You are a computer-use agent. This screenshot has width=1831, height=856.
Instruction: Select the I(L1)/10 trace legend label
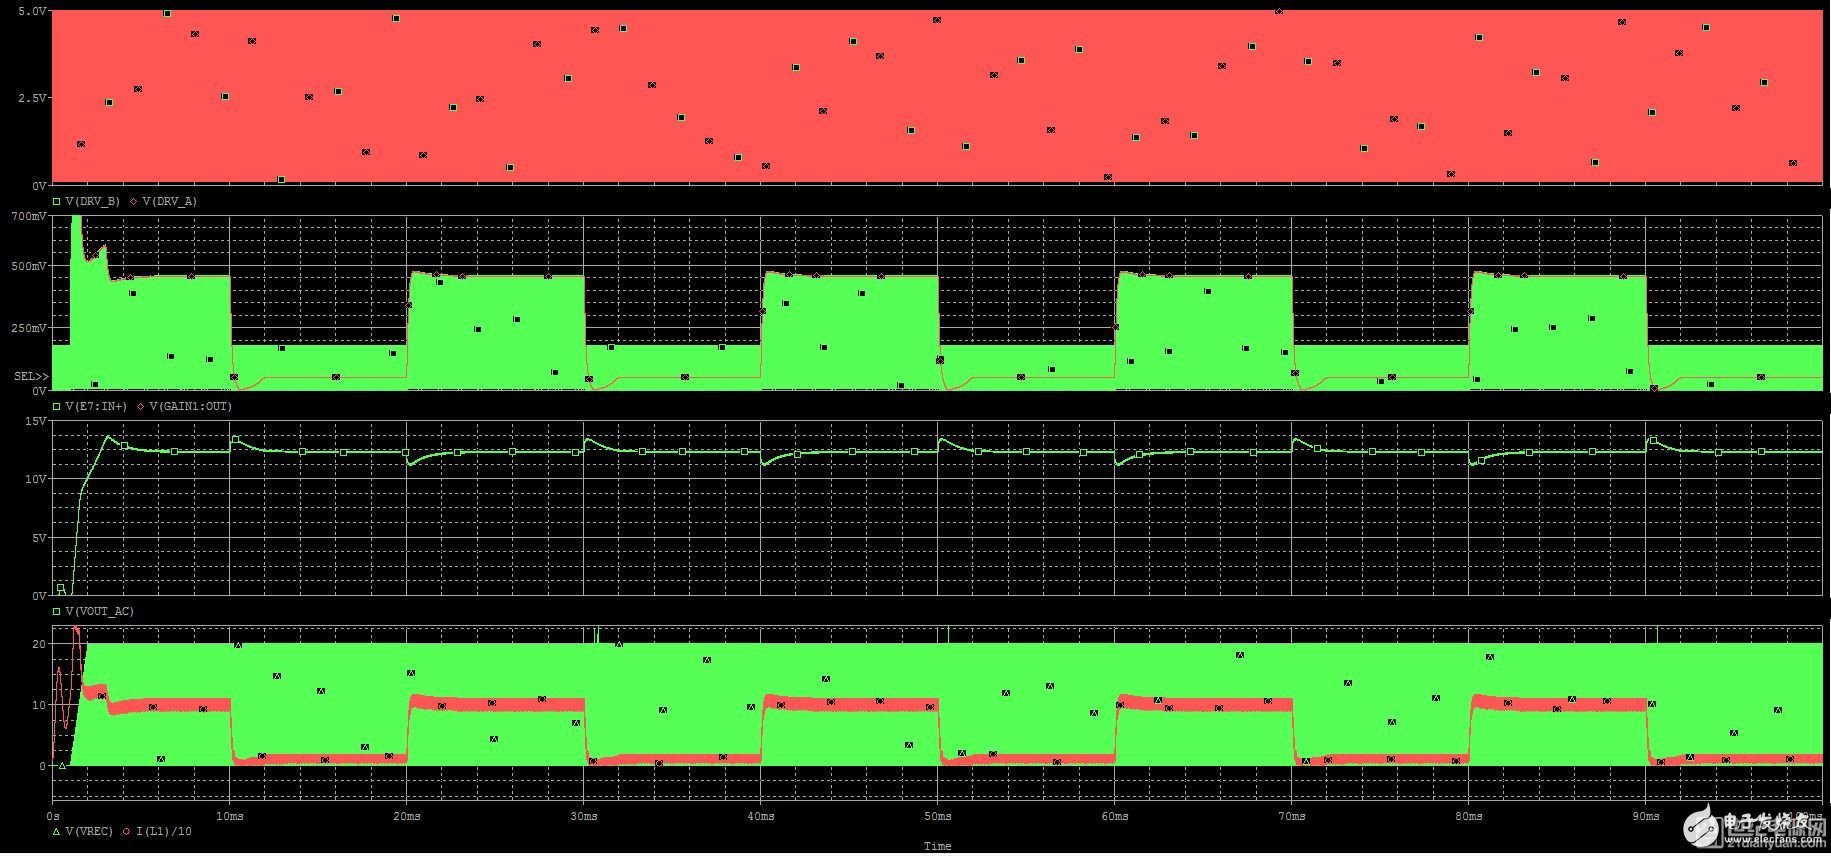(164, 832)
